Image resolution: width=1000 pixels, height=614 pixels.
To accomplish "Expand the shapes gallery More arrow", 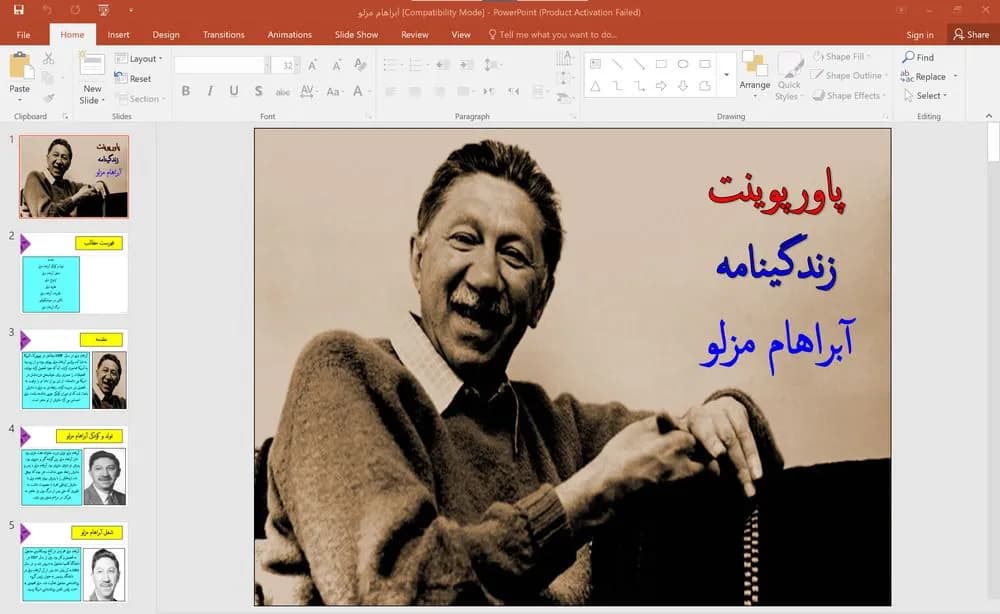I will click(726, 75).
